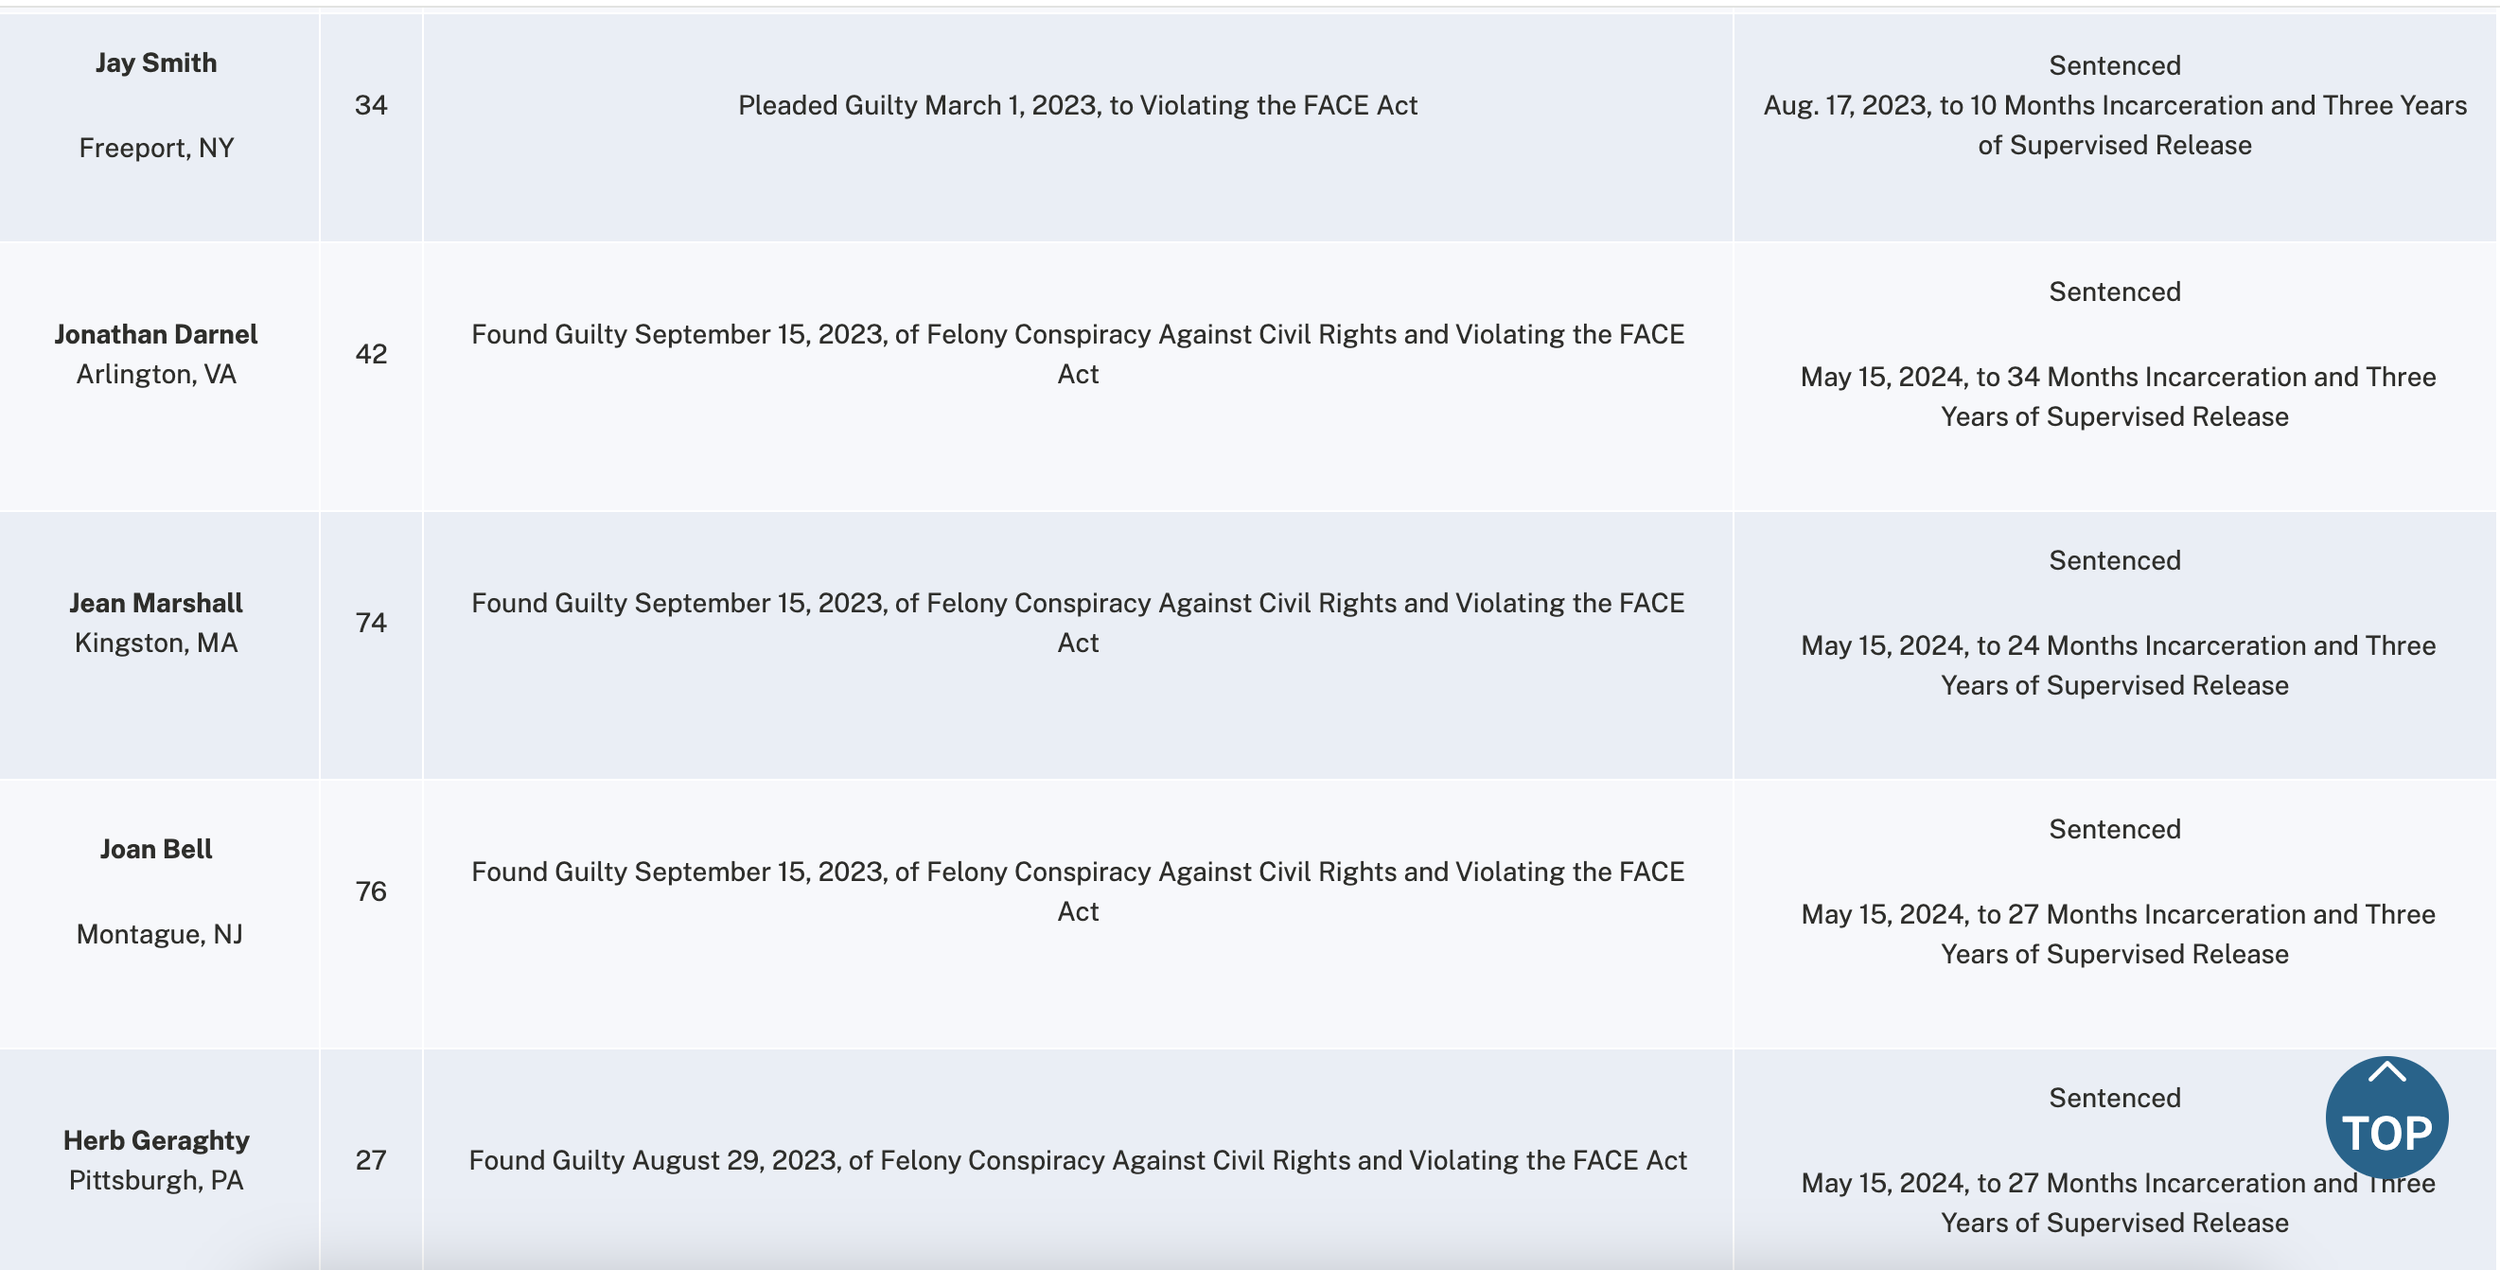Click the Montague, NJ location text
The image size is (2500, 1270).
pos(159,934)
